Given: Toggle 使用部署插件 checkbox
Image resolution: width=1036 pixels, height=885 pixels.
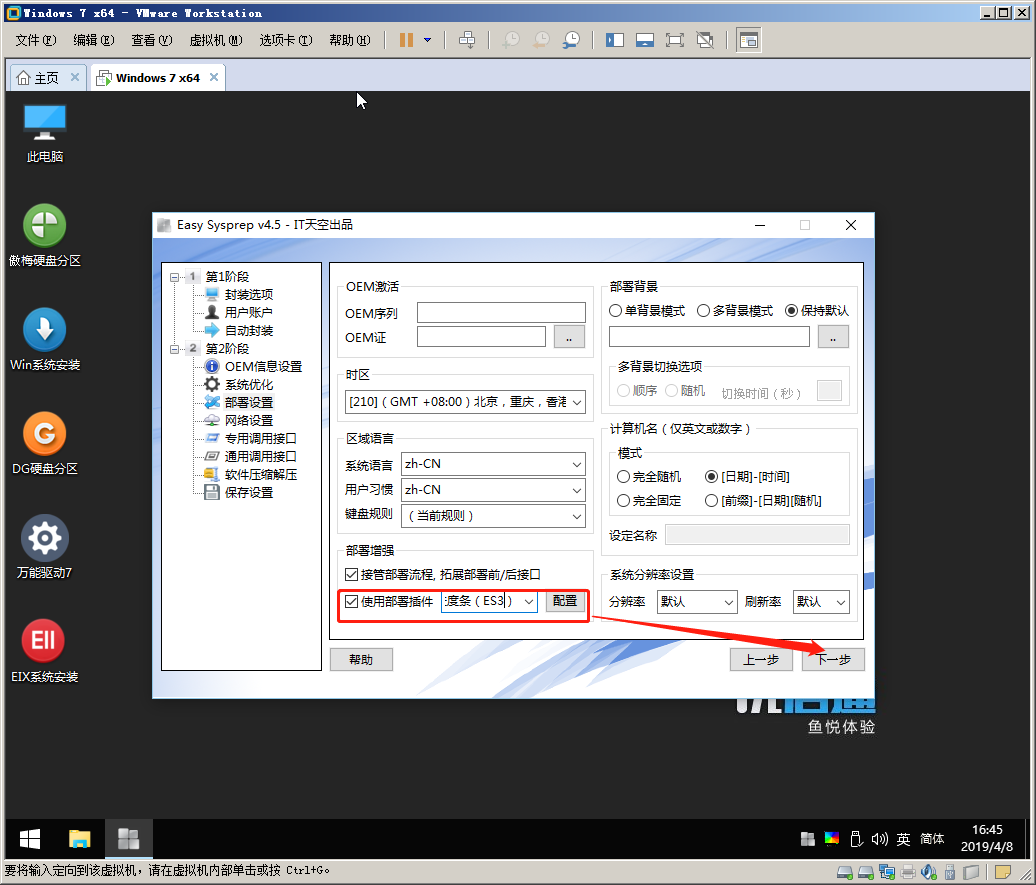Looking at the screenshot, I should pyautogui.click(x=352, y=601).
